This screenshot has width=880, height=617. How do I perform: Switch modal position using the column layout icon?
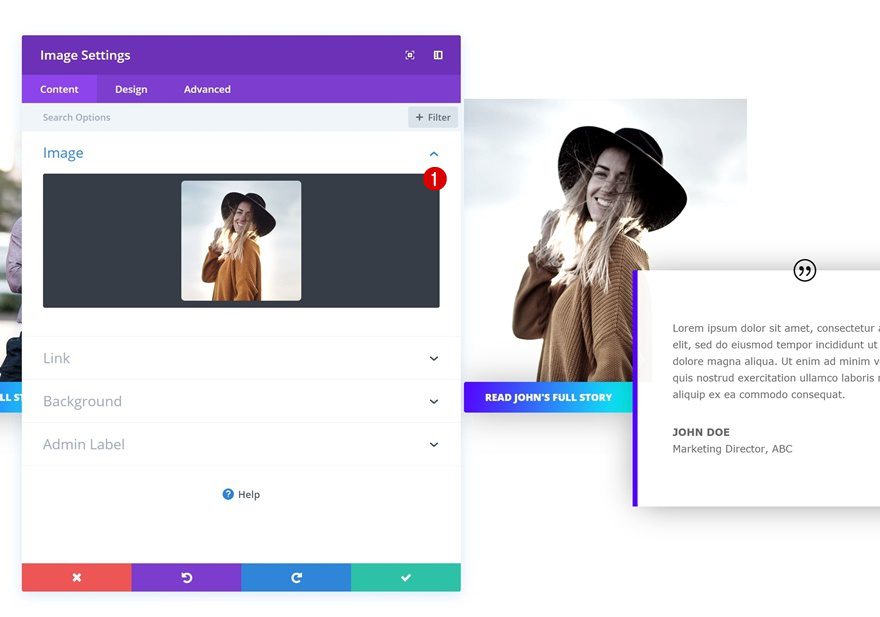click(x=437, y=55)
